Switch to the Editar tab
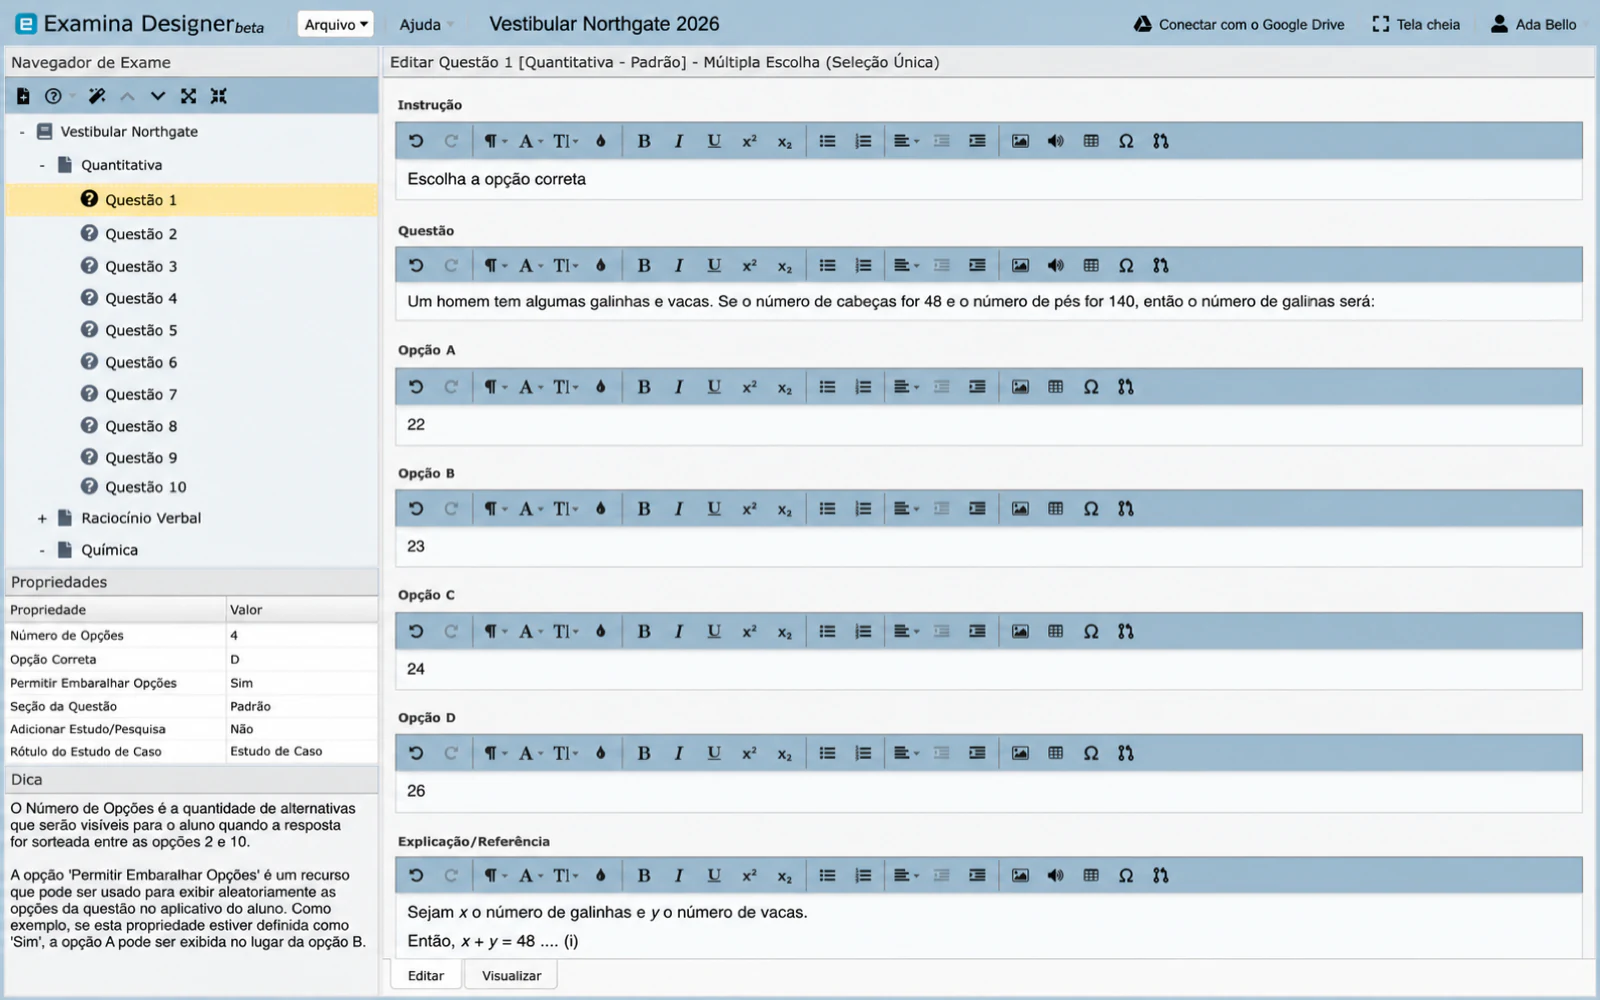The width and height of the screenshot is (1600, 1000). point(425,975)
